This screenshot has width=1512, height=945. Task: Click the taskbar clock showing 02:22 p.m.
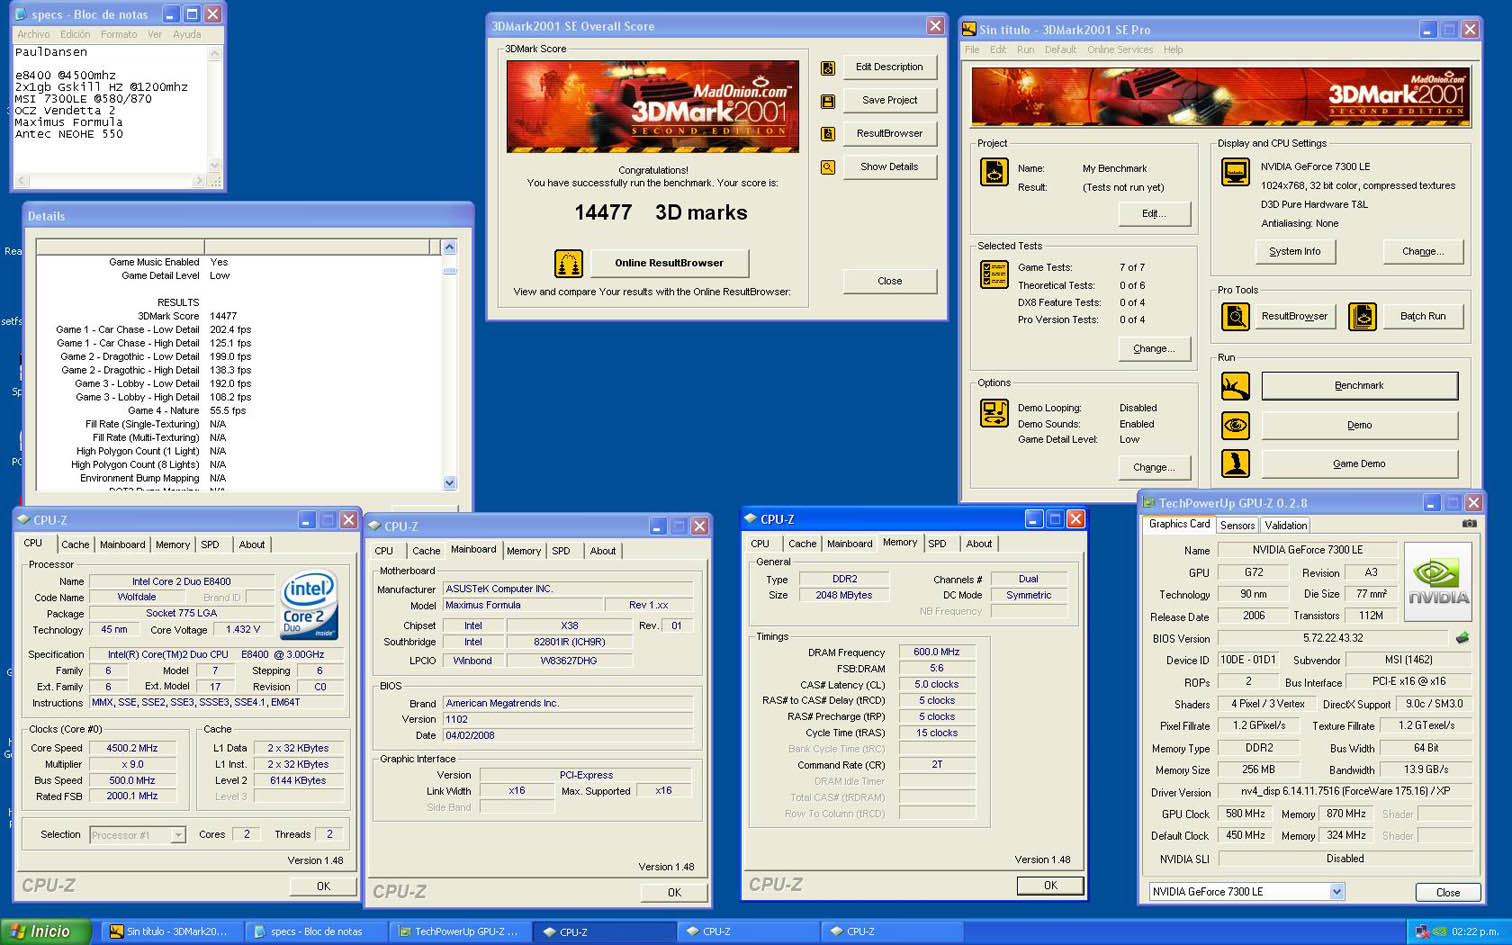[x=1474, y=932]
